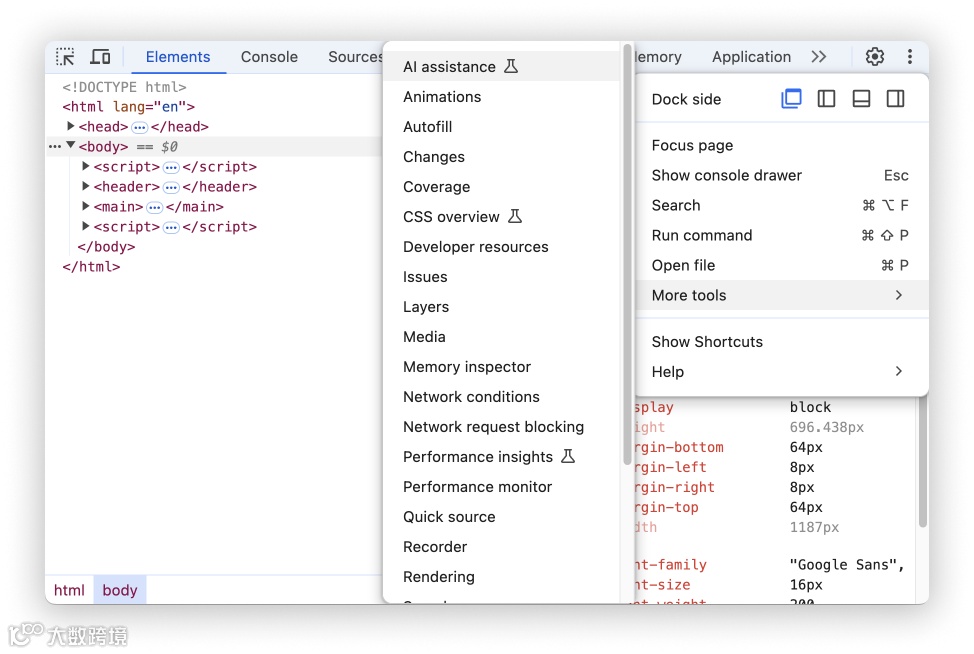Image resolution: width=974 pixels, height=654 pixels.
Task: Click the ellipsis inside the head tag
Action: tap(139, 127)
